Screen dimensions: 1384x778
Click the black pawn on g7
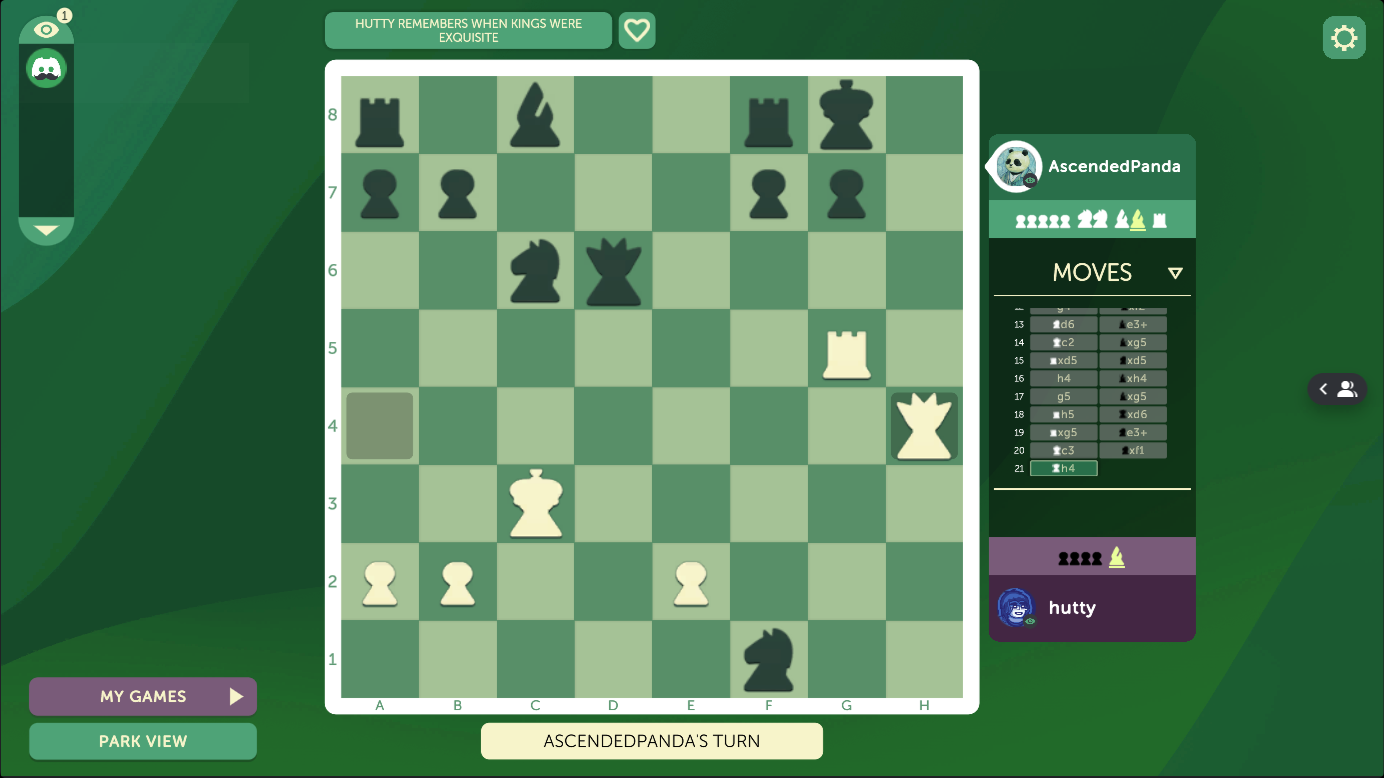[x=846, y=194]
